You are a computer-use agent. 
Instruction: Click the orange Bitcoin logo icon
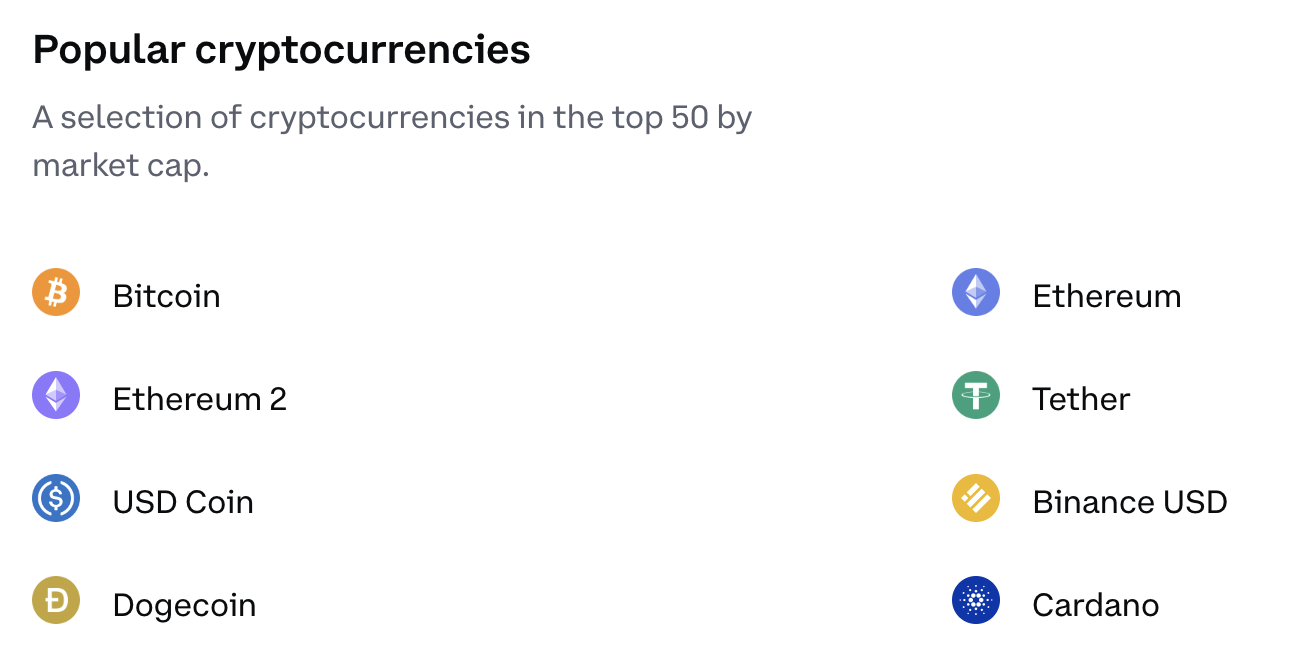click(x=56, y=293)
